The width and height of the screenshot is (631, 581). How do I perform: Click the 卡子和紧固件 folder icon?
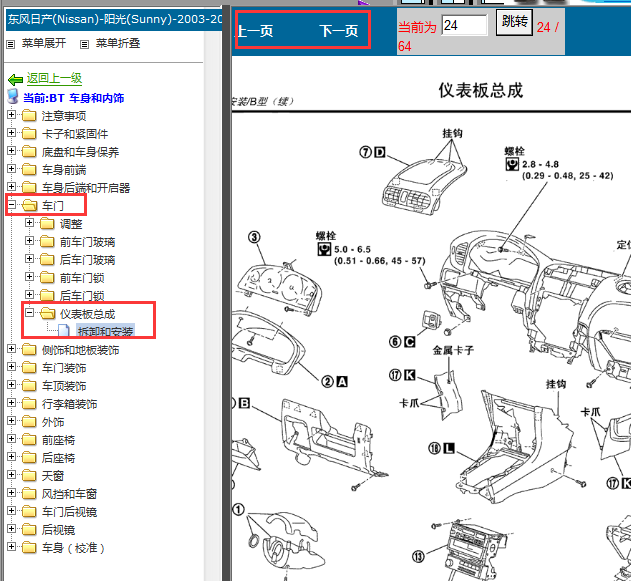pyautogui.click(x=29, y=134)
